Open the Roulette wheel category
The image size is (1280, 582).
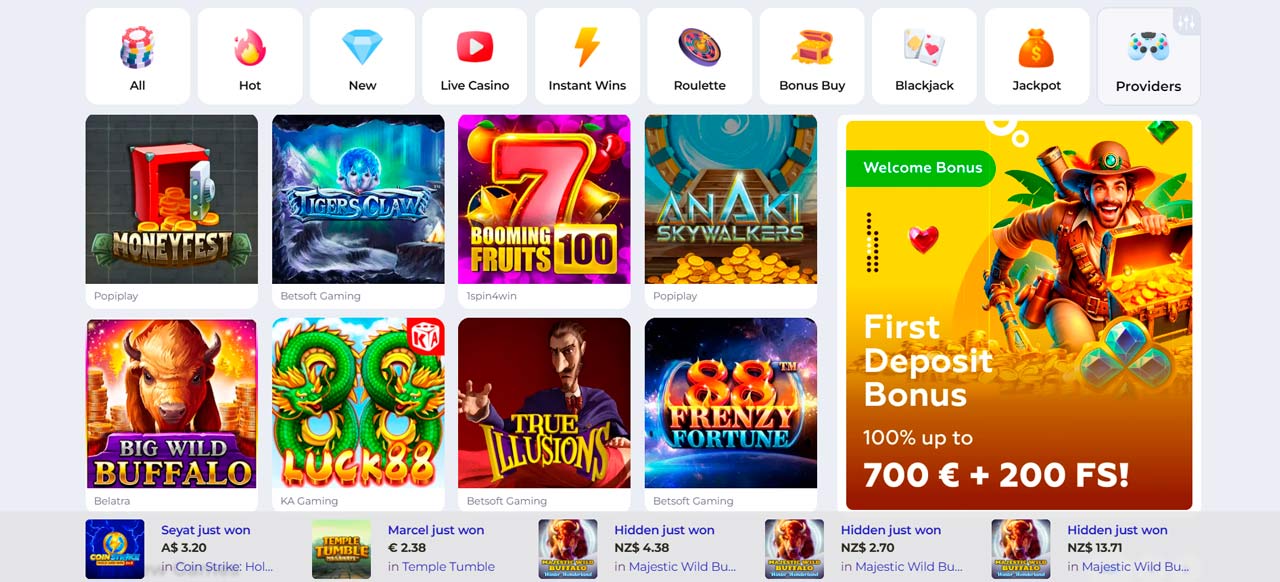point(700,48)
